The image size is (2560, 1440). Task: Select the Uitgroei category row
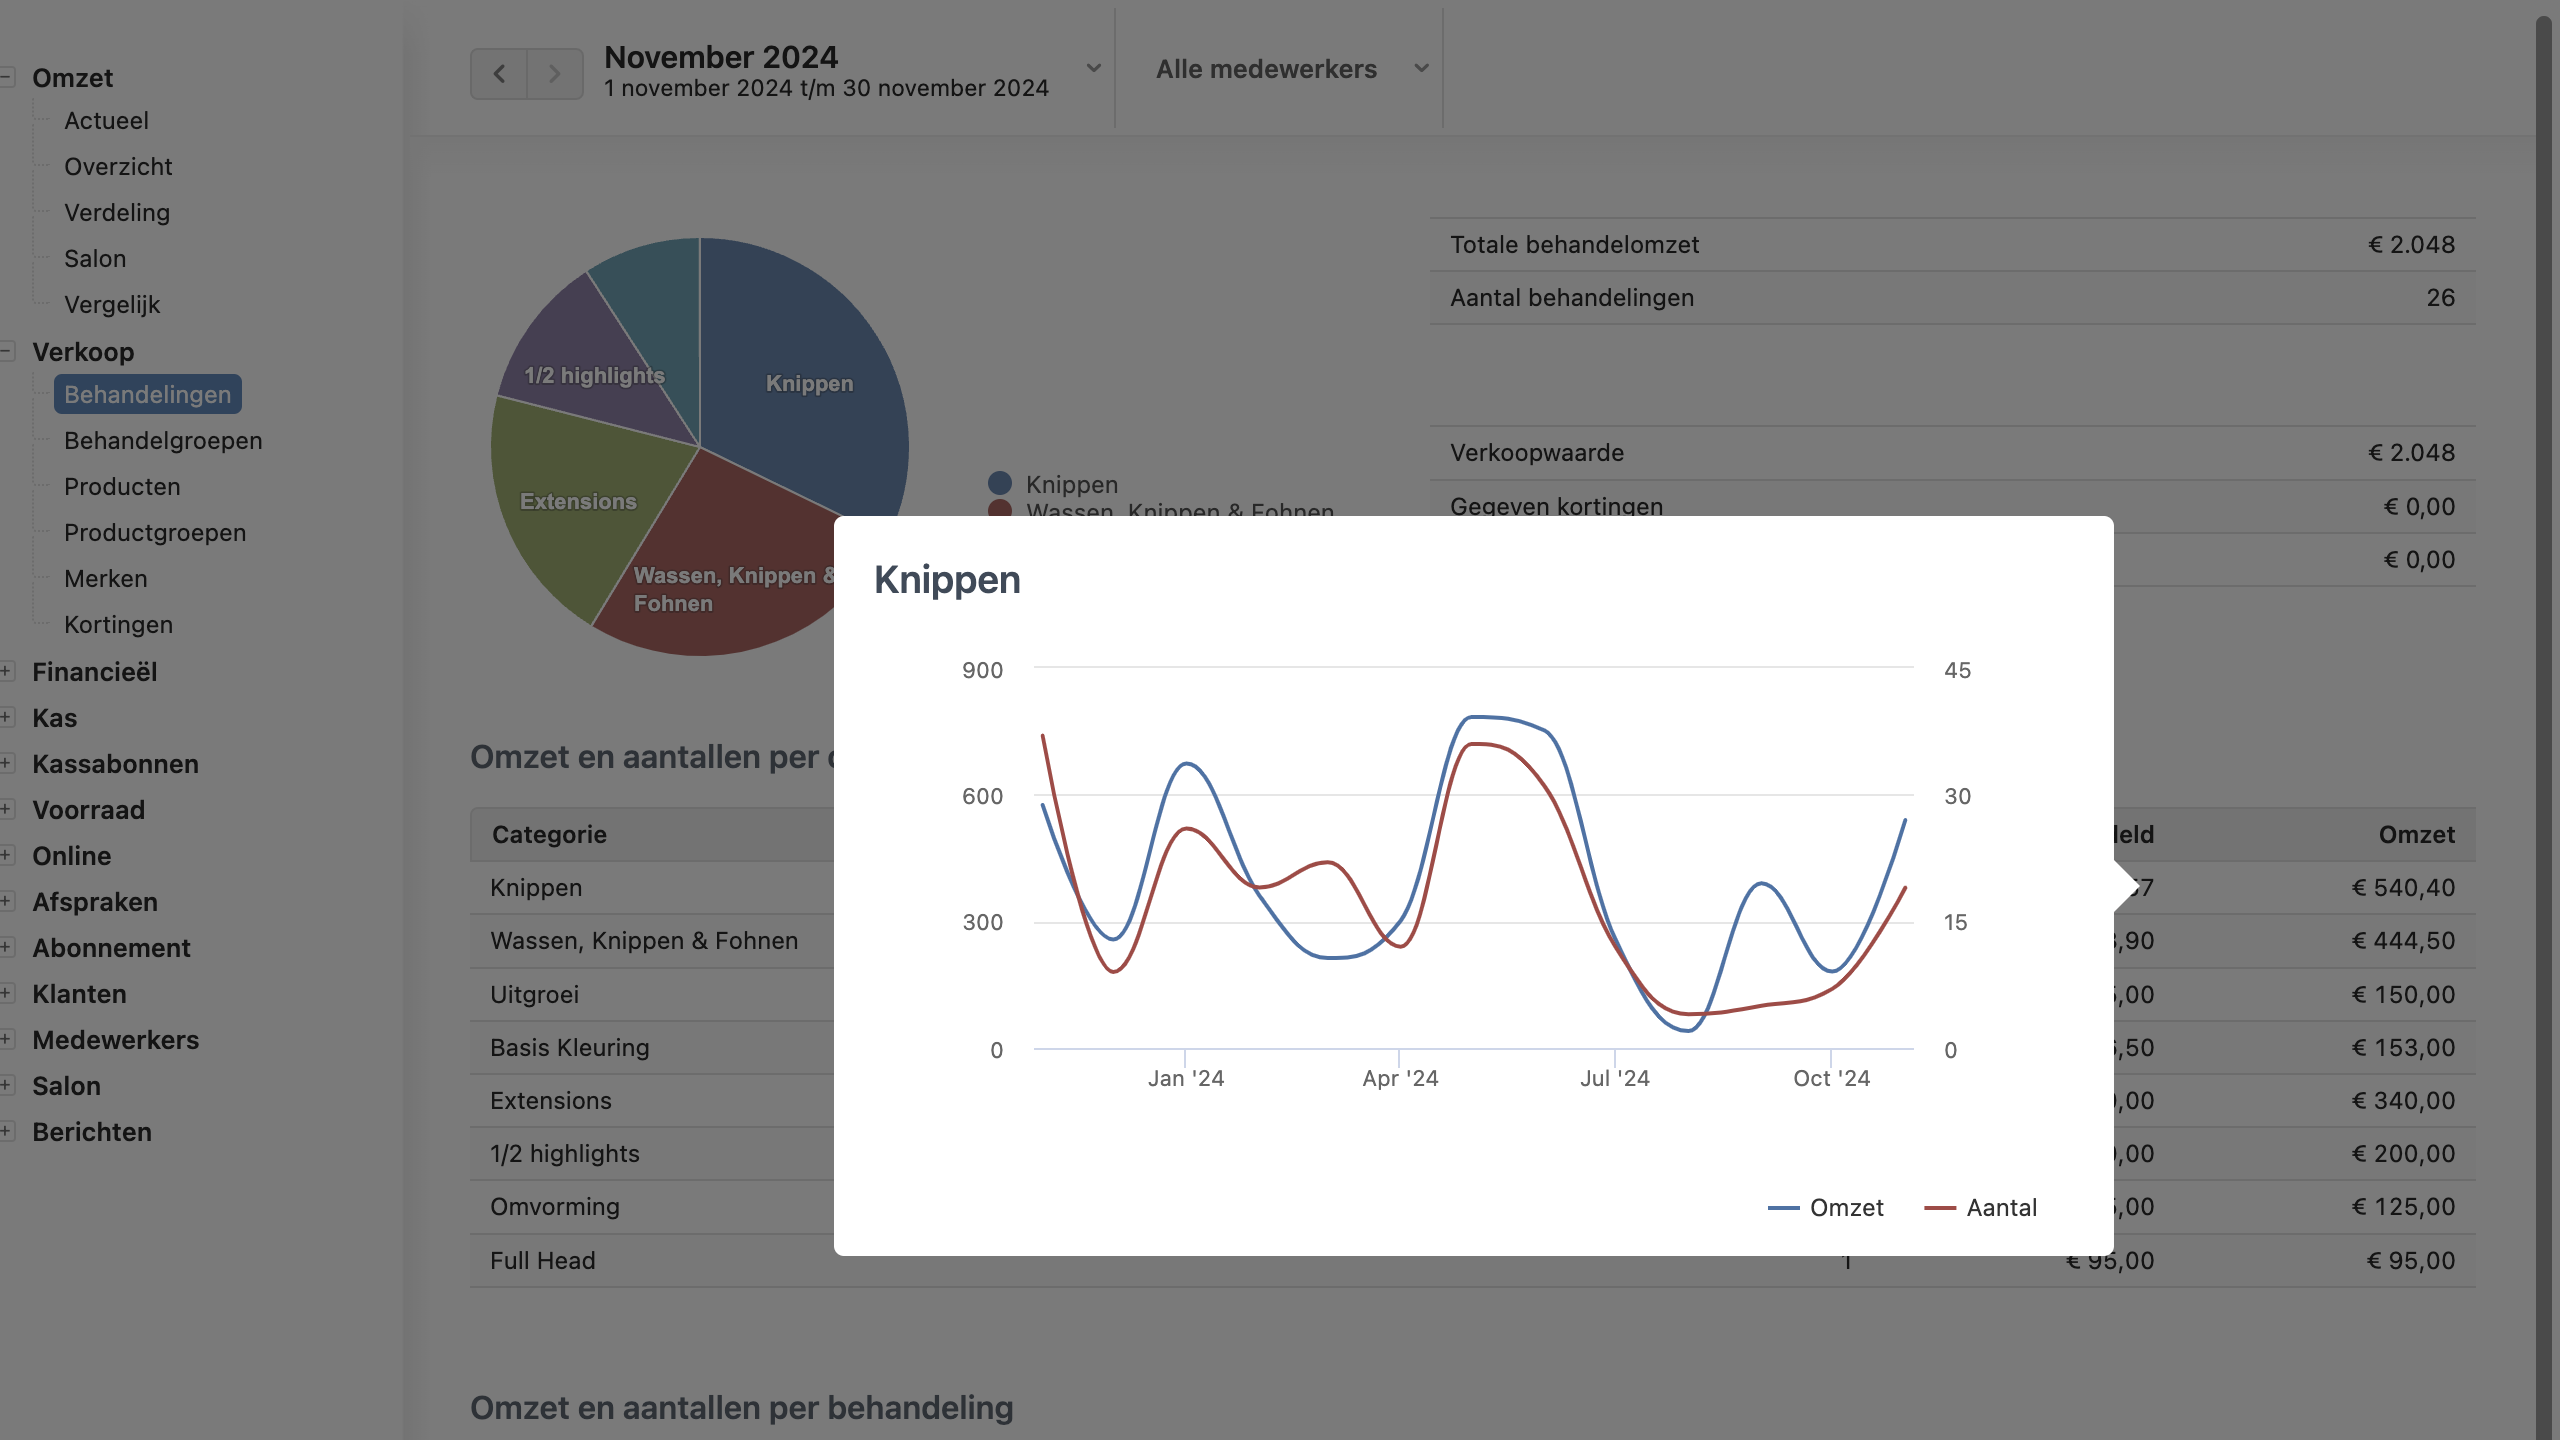pyautogui.click(x=534, y=995)
